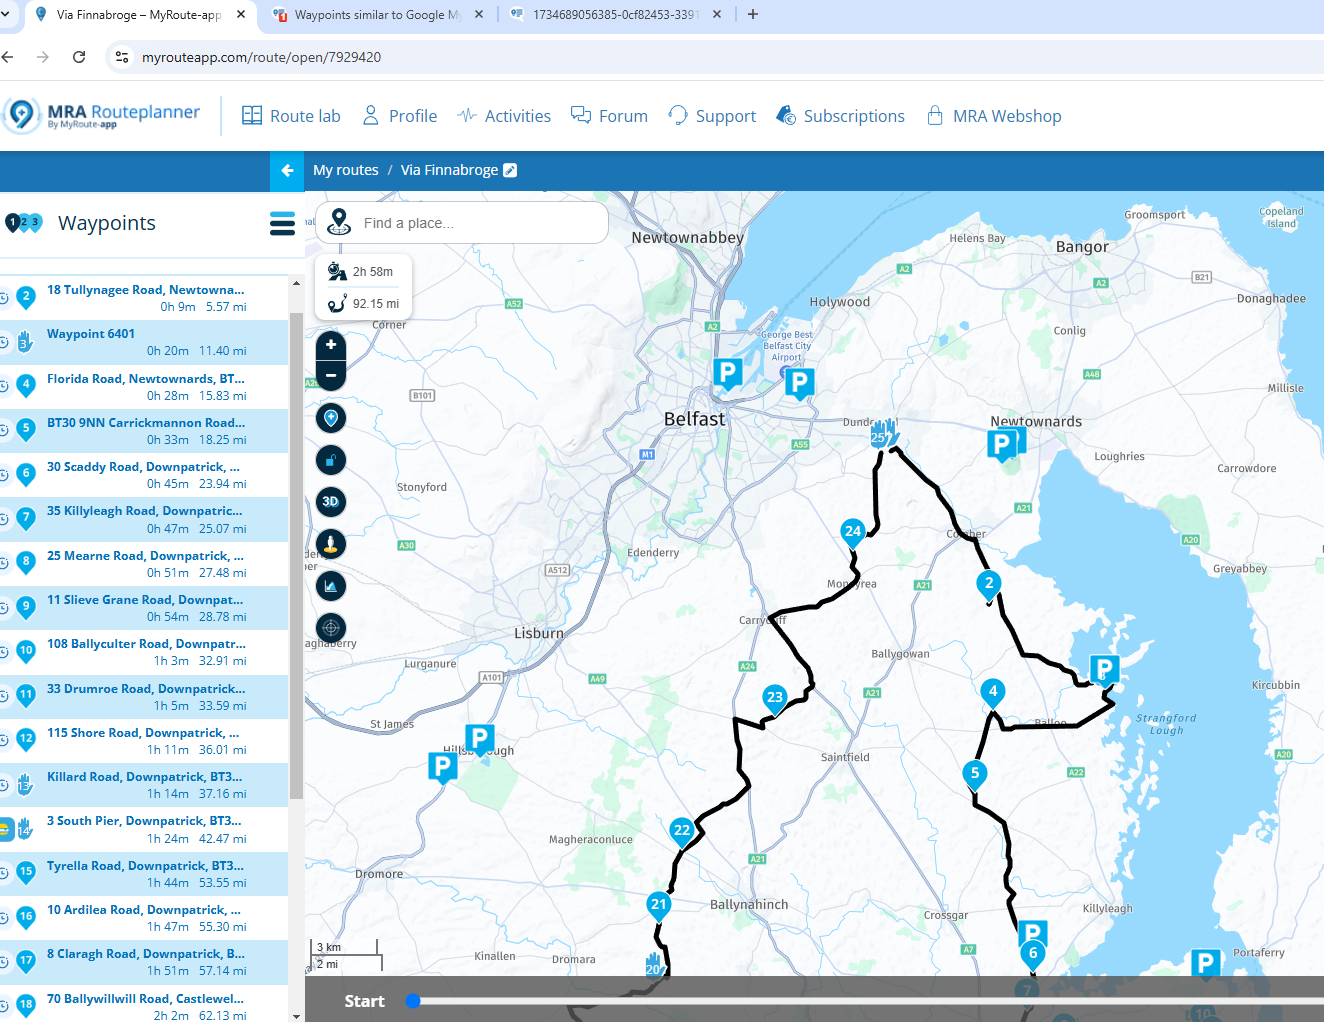Image resolution: width=1324 pixels, height=1022 pixels.
Task: Select Florida Road, Newtownards waypoint
Action: (x=144, y=387)
